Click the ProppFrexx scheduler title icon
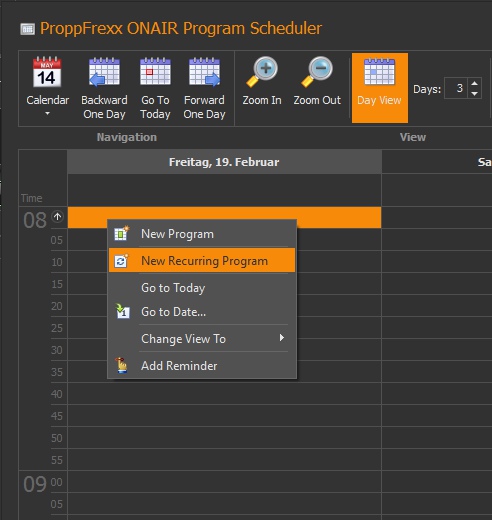The image size is (492, 520). [x=27, y=29]
